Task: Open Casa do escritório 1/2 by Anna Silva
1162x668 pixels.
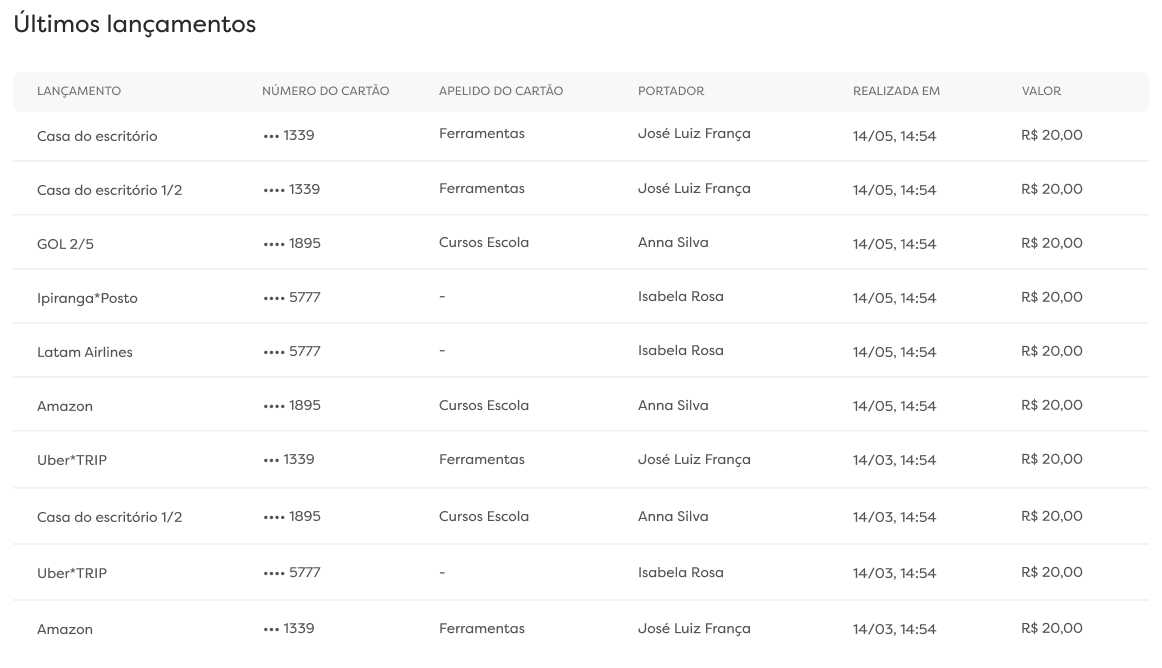Action: pos(109,518)
